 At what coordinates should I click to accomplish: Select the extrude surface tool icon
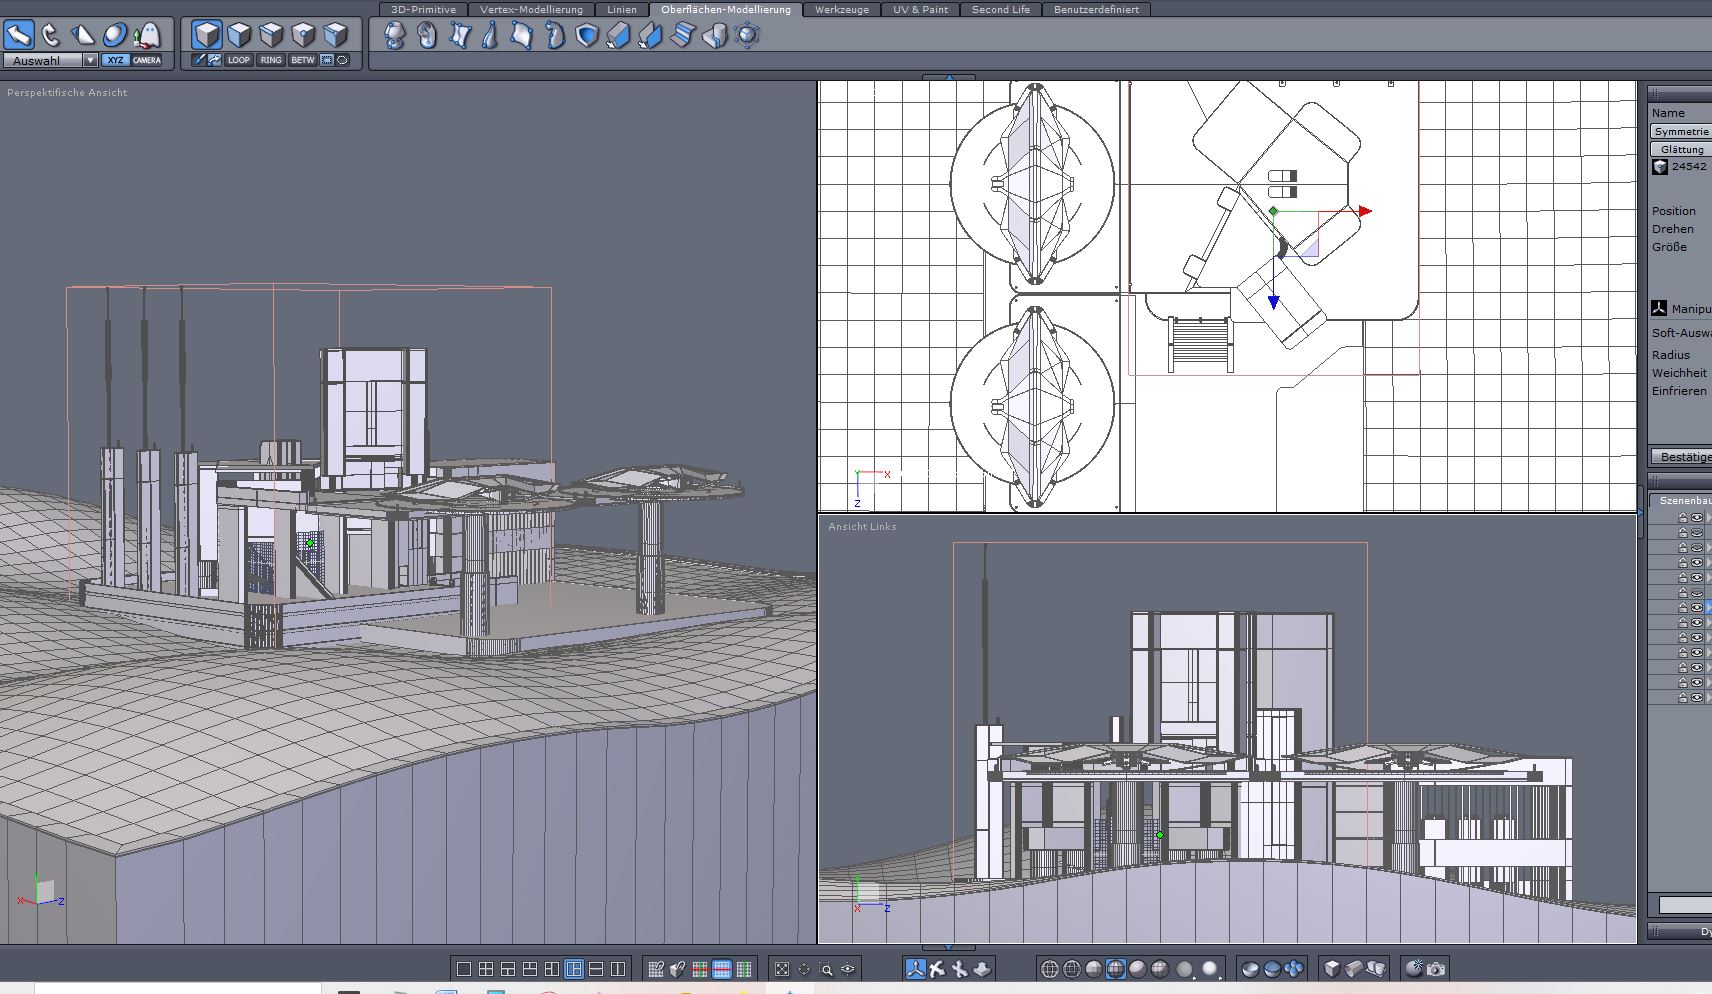point(619,36)
